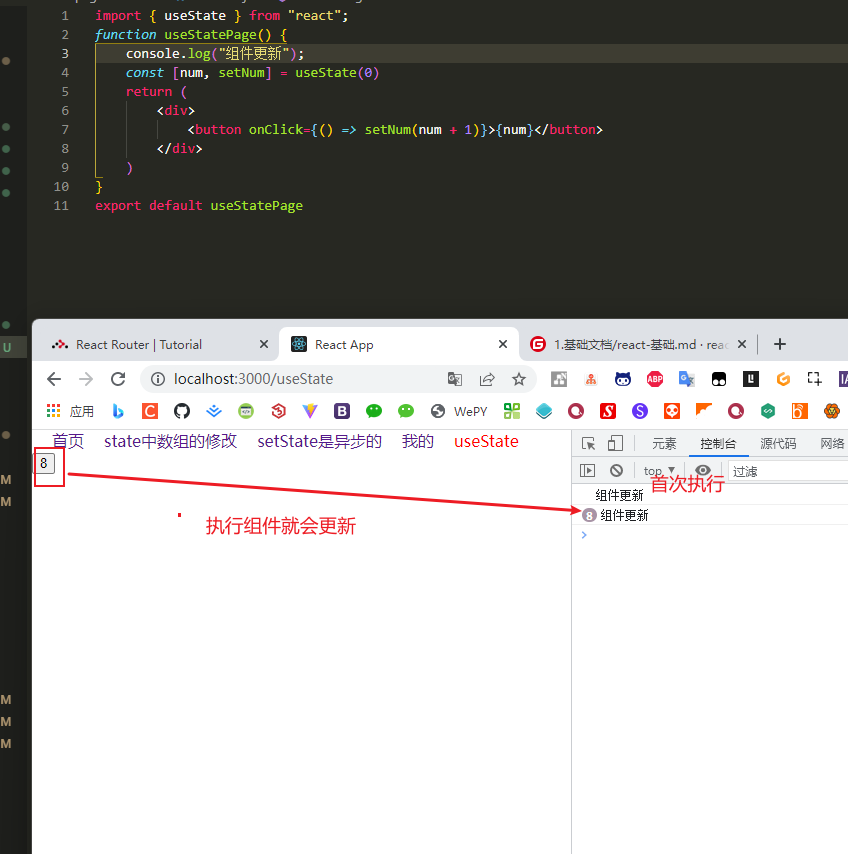Open the setState是异步的 link
The width and height of the screenshot is (848, 854).
[320, 441]
